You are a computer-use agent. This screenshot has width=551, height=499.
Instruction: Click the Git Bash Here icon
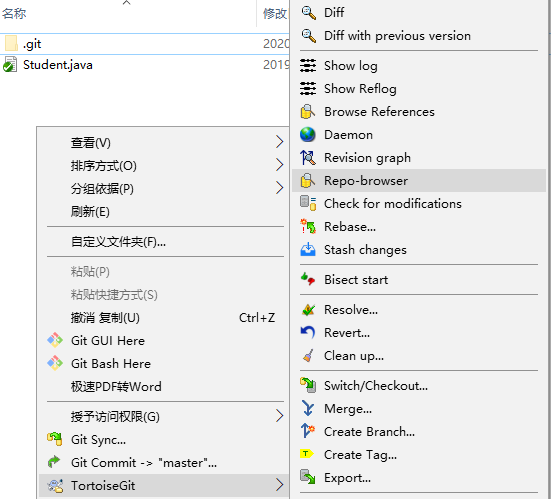(55, 363)
